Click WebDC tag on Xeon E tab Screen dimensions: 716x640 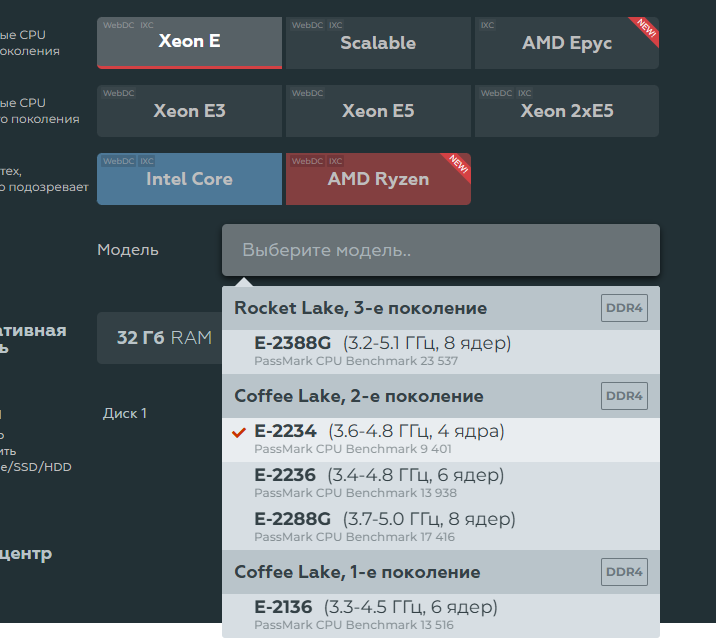(x=118, y=25)
